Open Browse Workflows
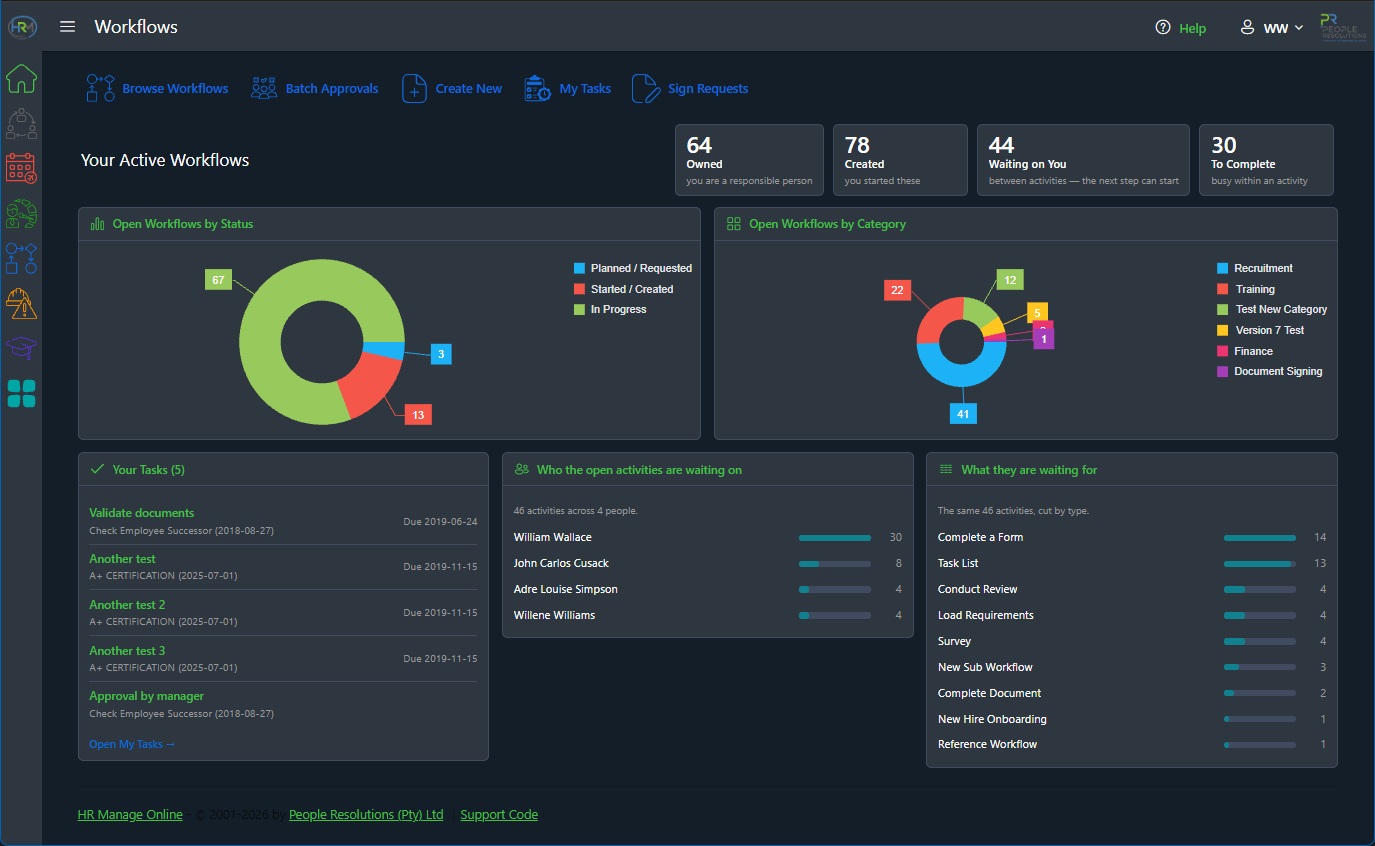Image resolution: width=1375 pixels, height=846 pixels. [x=157, y=89]
